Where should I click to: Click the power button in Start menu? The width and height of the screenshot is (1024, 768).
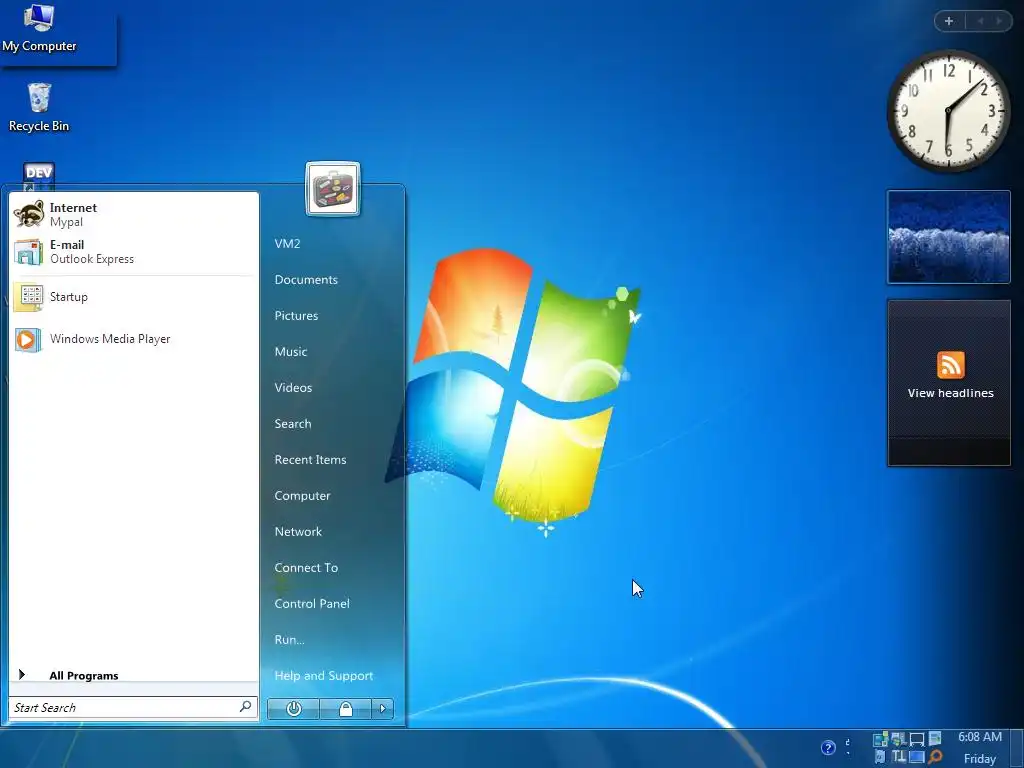(293, 709)
